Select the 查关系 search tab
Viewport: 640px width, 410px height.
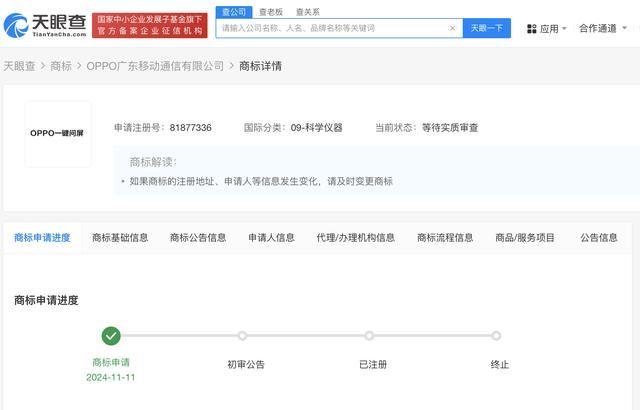point(307,12)
